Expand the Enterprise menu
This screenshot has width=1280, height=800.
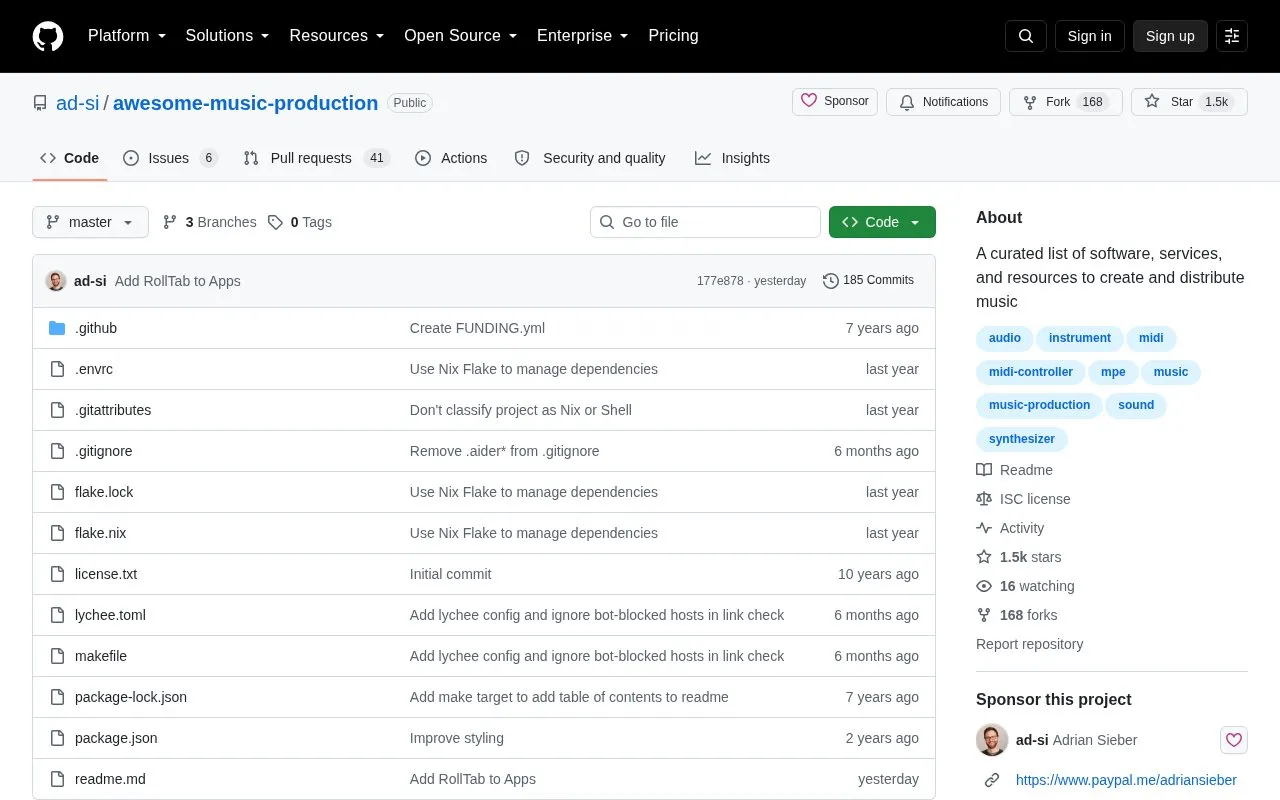tap(582, 36)
